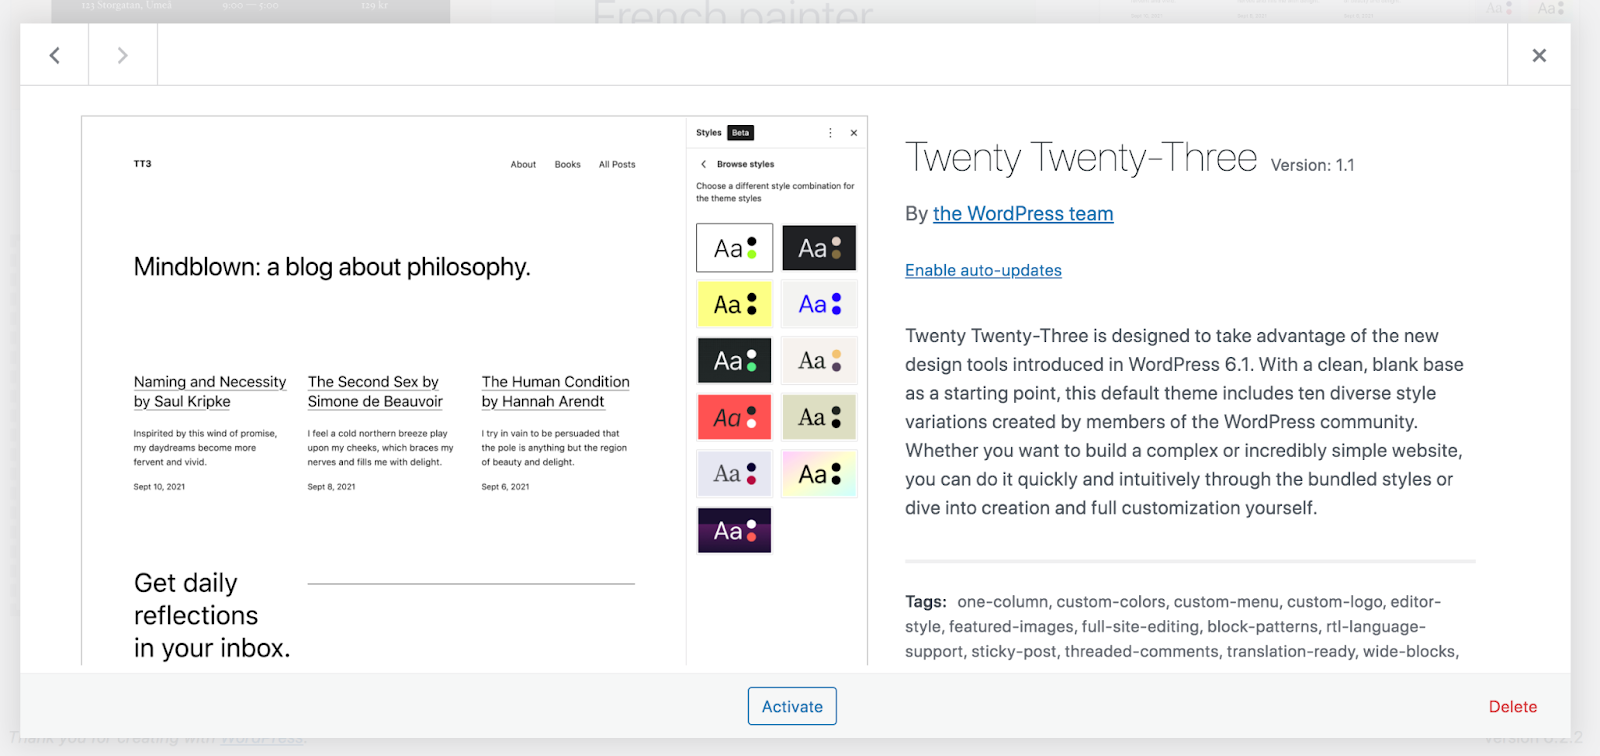This screenshot has width=1600, height=756.
Task: Close the Styles panel in the preview
Action: click(x=854, y=133)
